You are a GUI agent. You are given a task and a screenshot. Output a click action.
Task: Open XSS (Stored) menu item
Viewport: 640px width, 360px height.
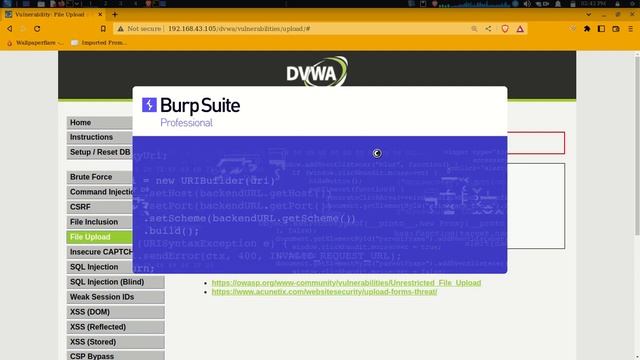[x=116, y=342]
